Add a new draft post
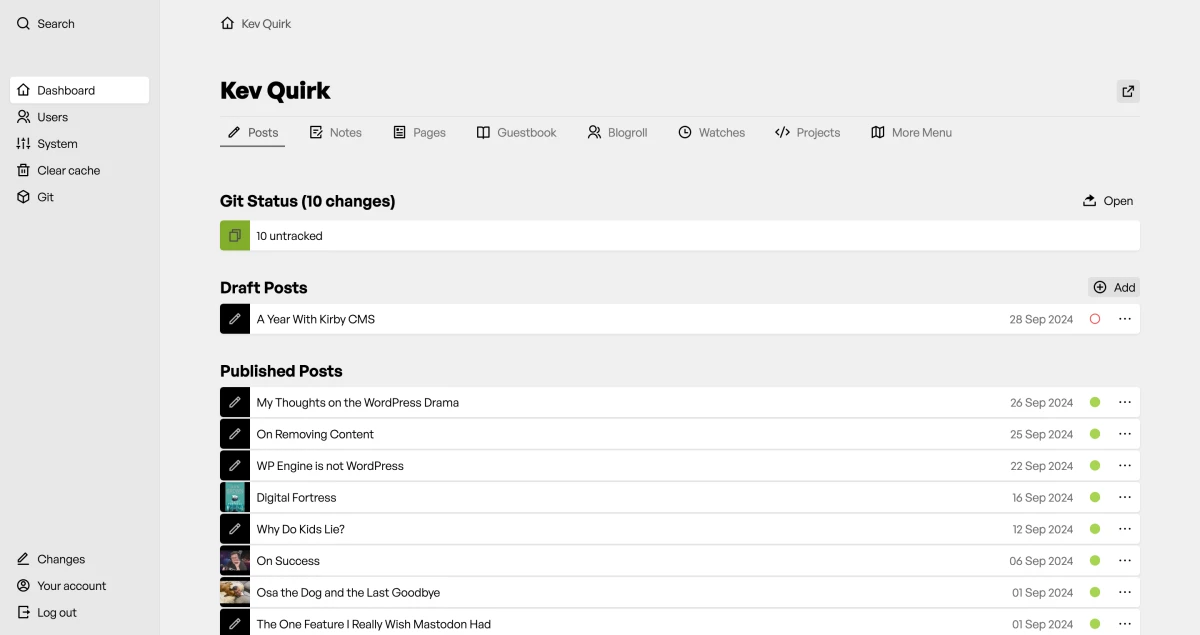Viewport: 1200px width, 635px height. 1114,287
